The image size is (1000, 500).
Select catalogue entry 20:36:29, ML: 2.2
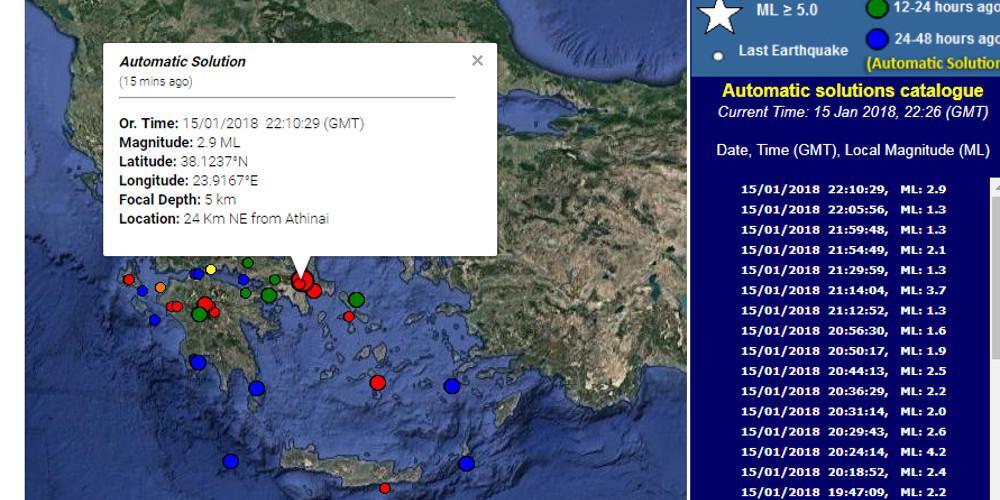pyautogui.click(x=843, y=392)
